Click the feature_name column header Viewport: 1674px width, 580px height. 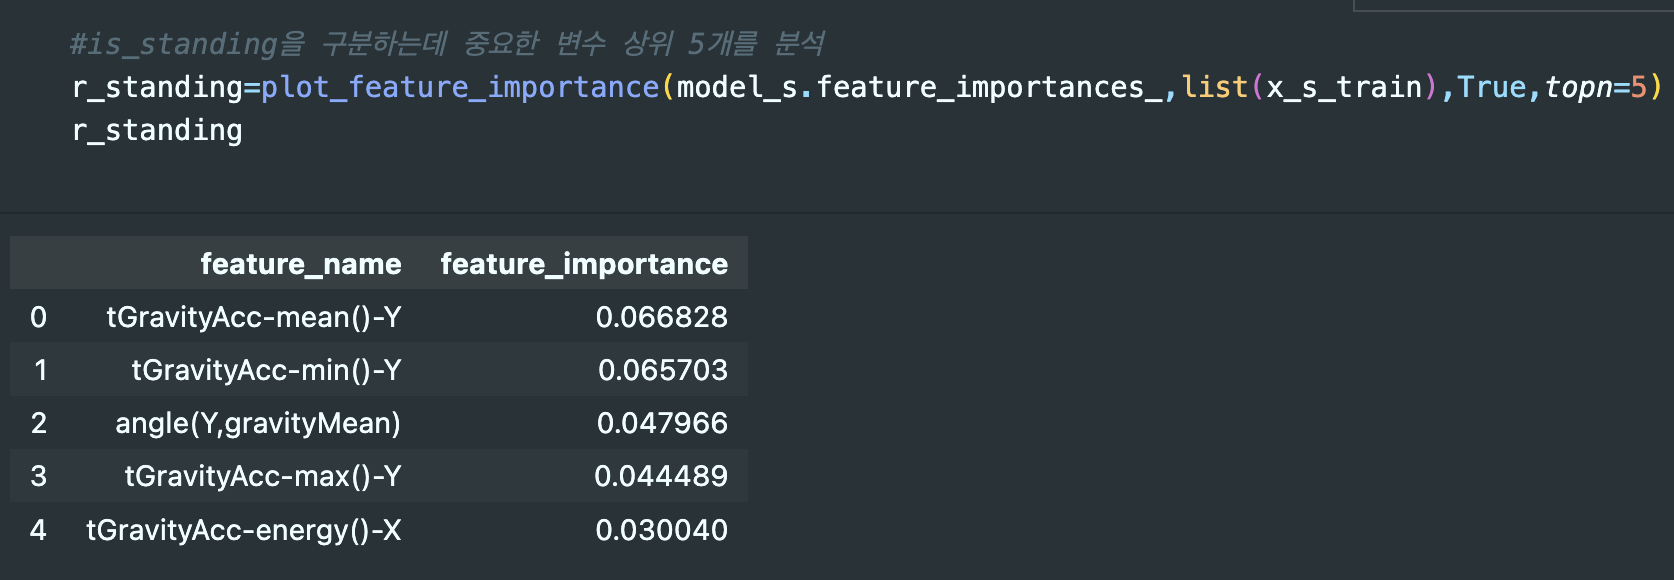click(x=300, y=264)
